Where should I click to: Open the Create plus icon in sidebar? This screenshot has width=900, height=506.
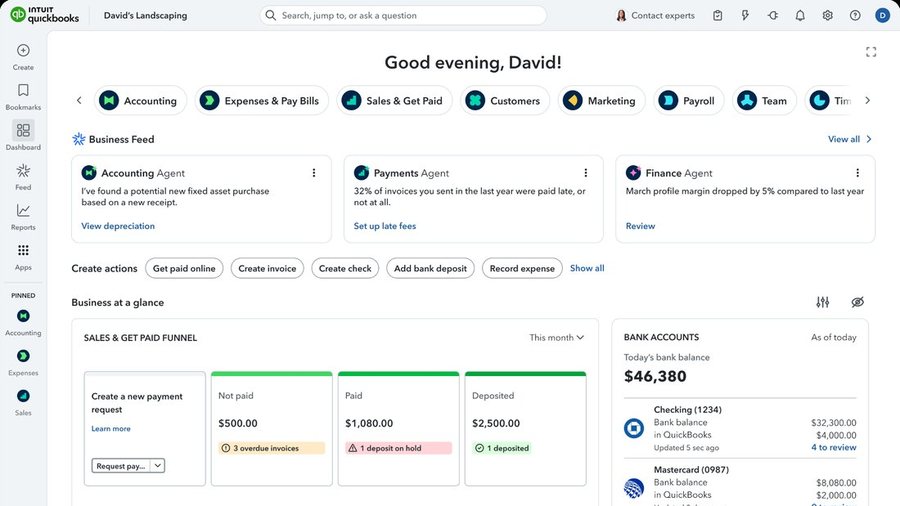click(23, 50)
